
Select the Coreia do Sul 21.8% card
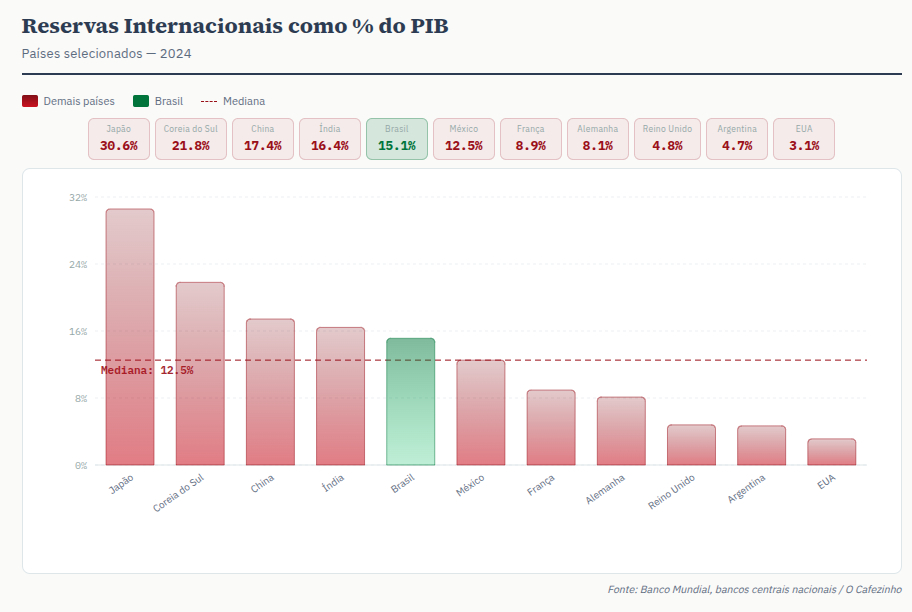pos(191,139)
